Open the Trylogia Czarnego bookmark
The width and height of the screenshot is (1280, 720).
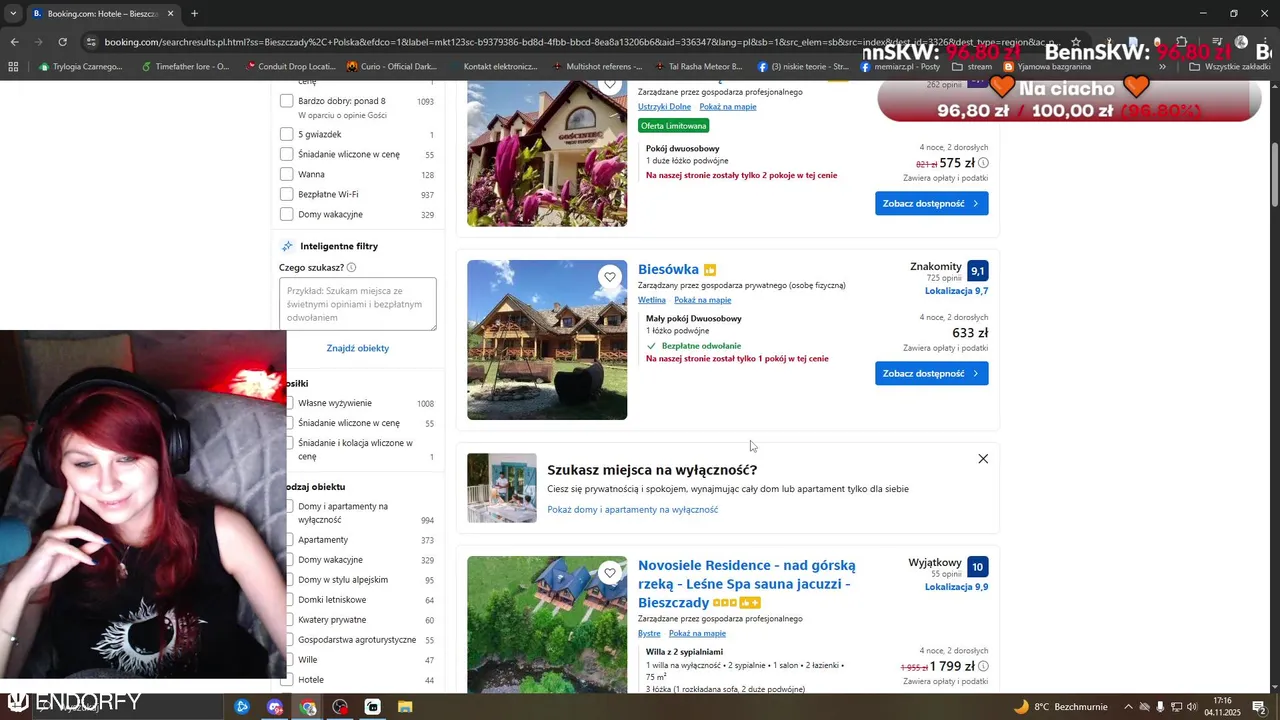pyautogui.click(x=80, y=67)
